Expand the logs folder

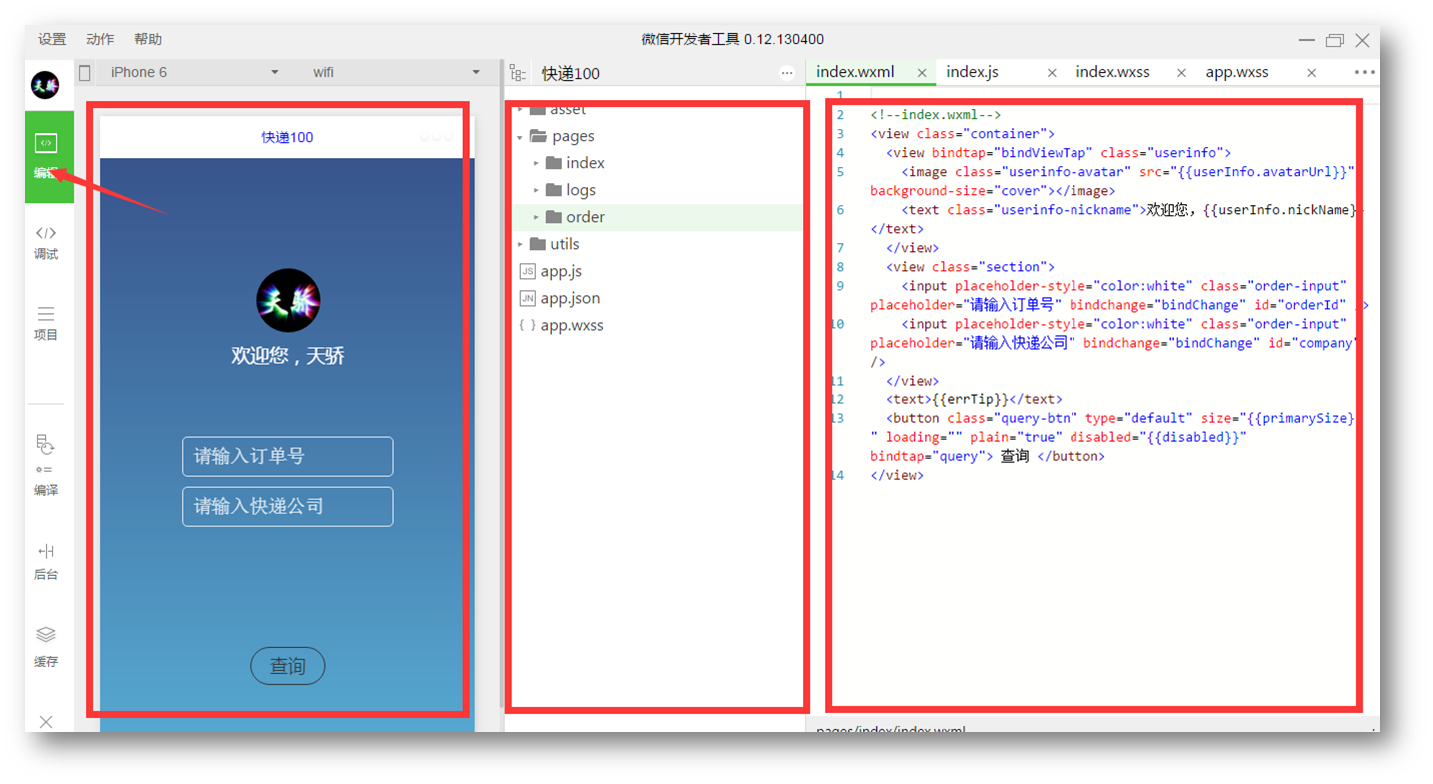click(536, 190)
